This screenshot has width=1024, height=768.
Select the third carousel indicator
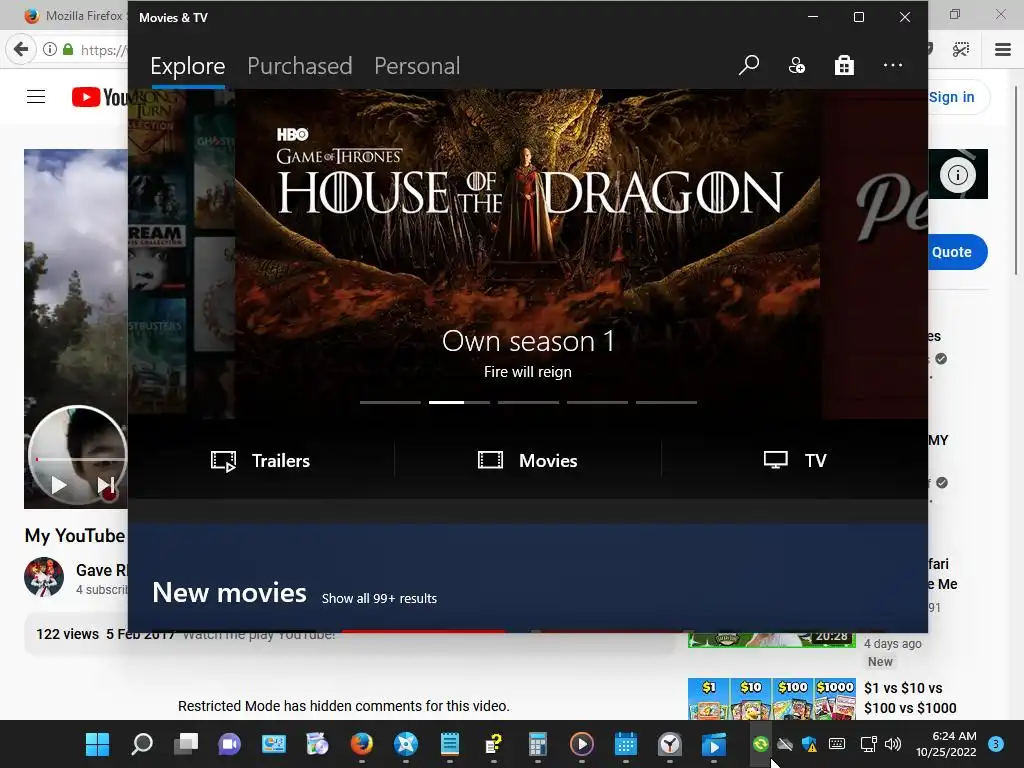pos(528,402)
